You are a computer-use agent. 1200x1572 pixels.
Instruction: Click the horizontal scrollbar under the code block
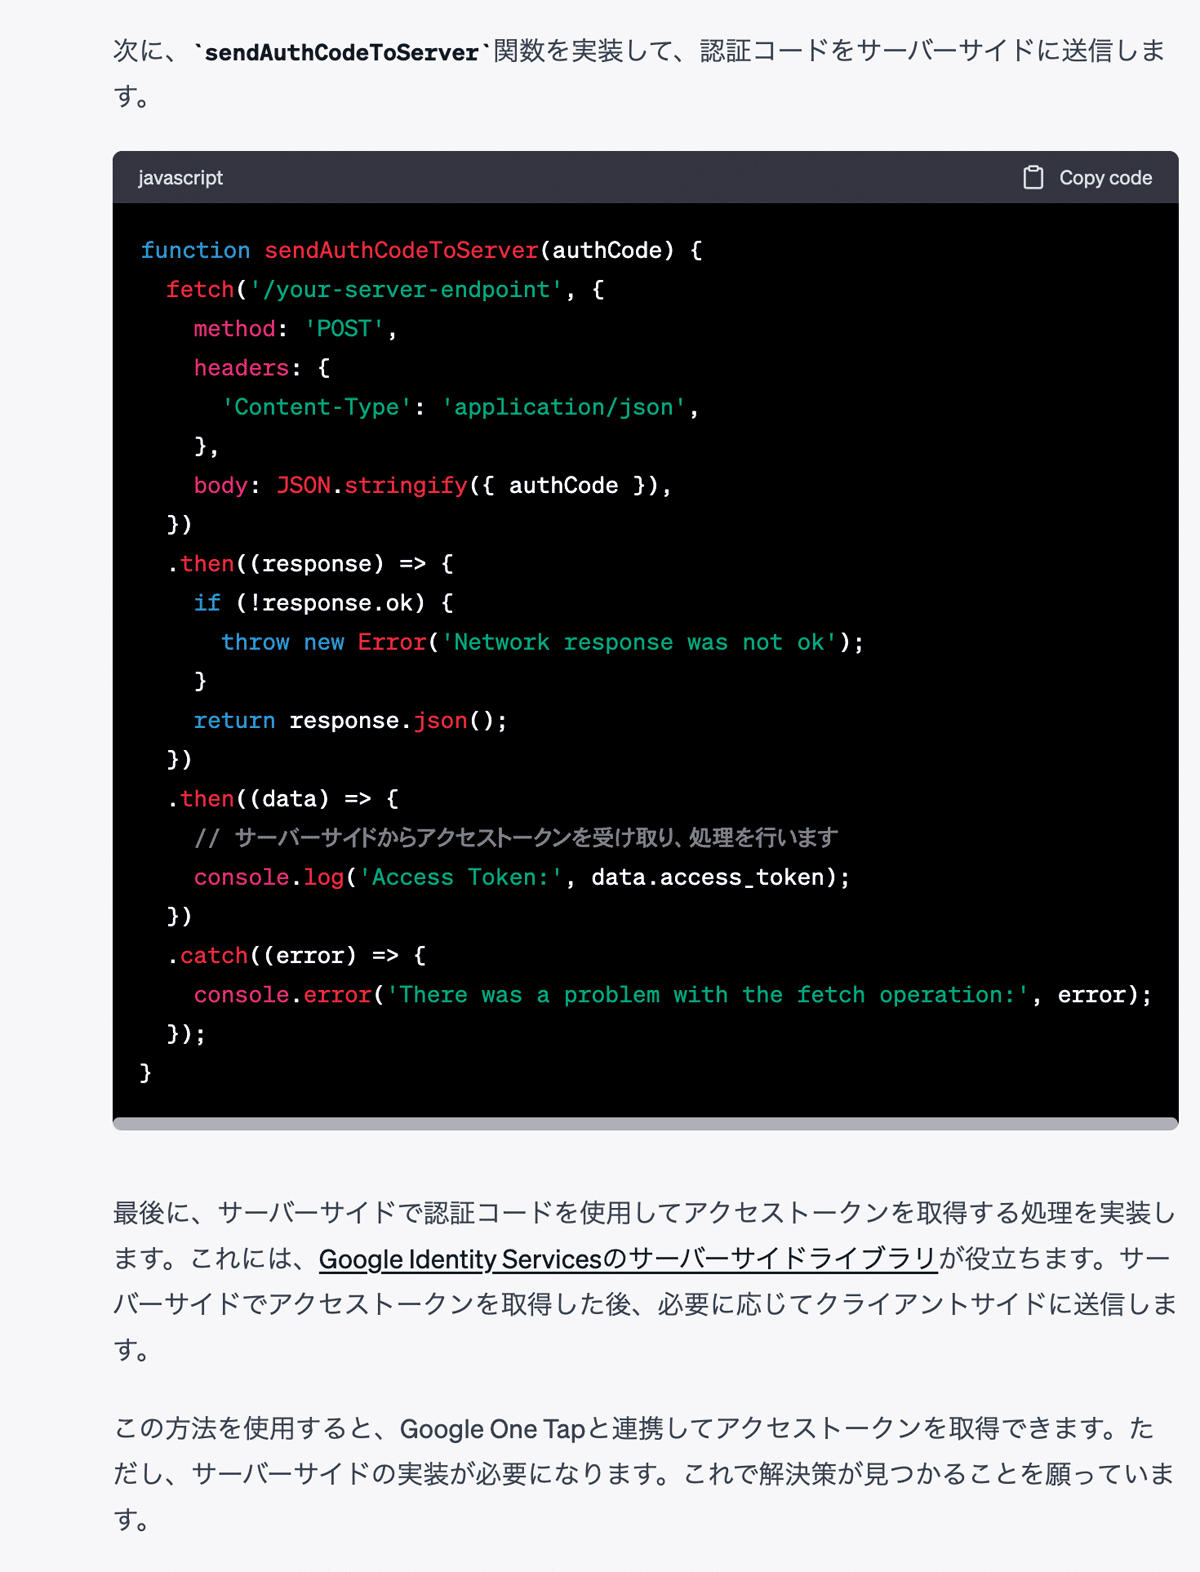(x=645, y=1124)
